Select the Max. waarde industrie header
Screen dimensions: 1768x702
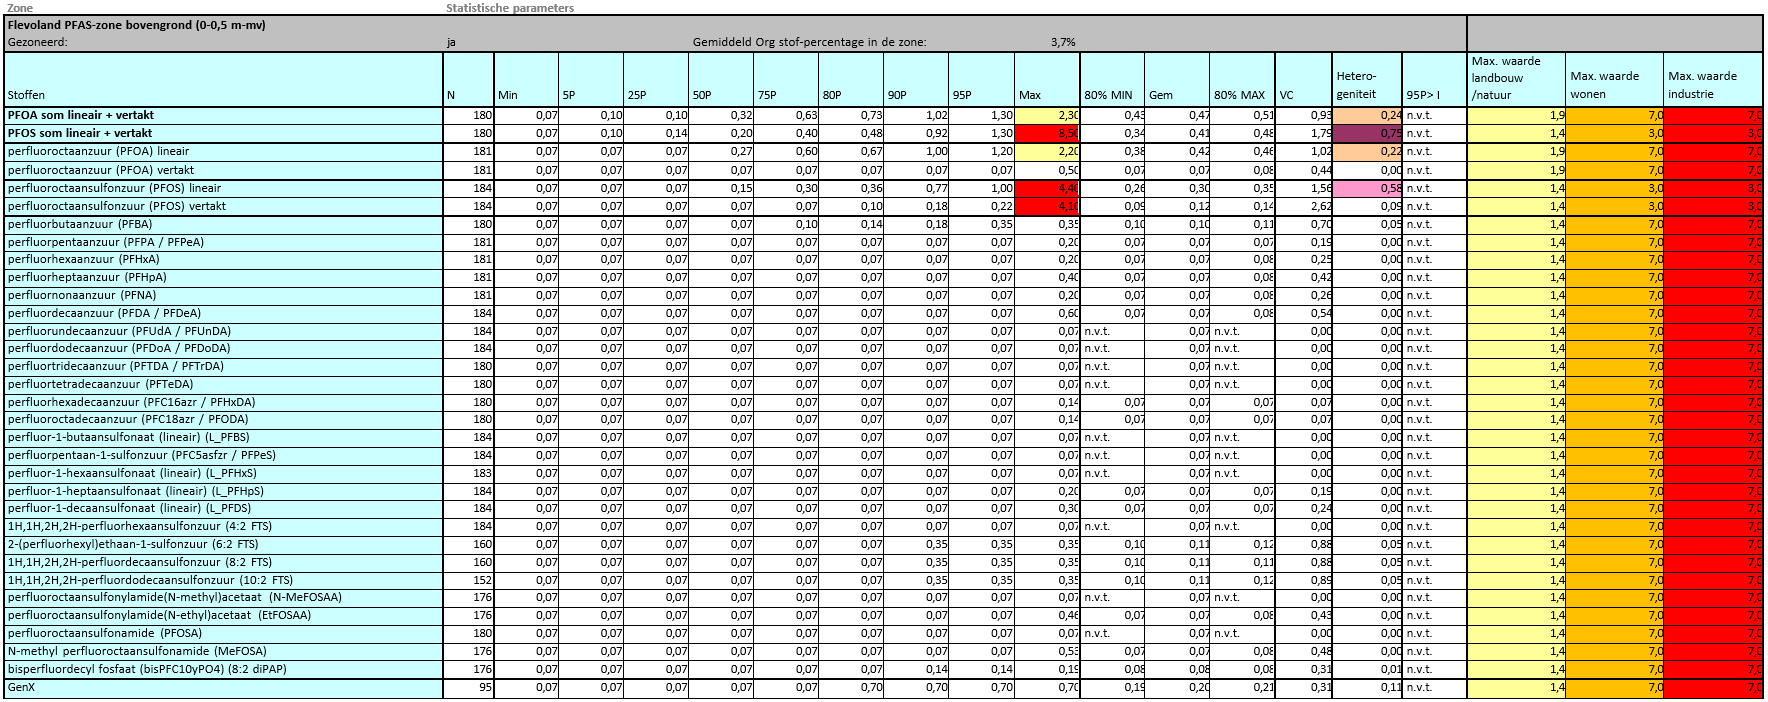point(1702,85)
